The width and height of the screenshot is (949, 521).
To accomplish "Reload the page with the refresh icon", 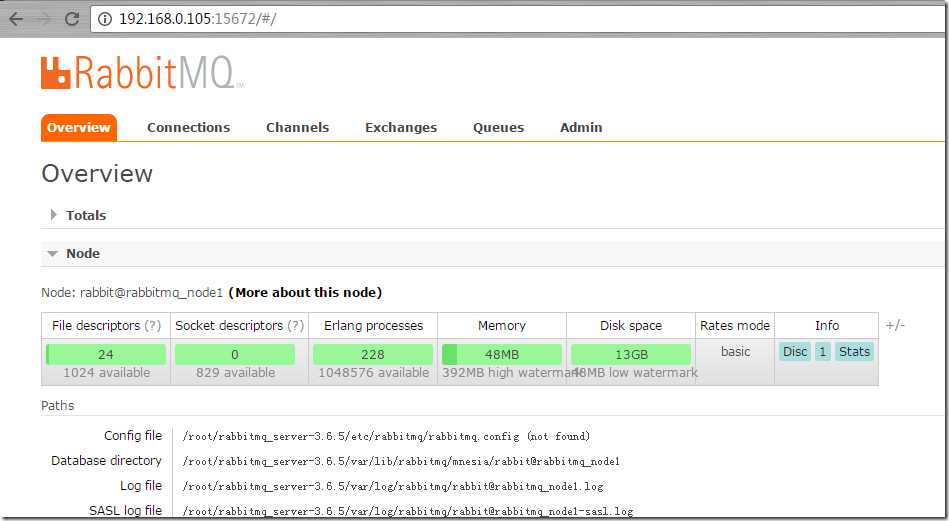I will tap(72, 19).
